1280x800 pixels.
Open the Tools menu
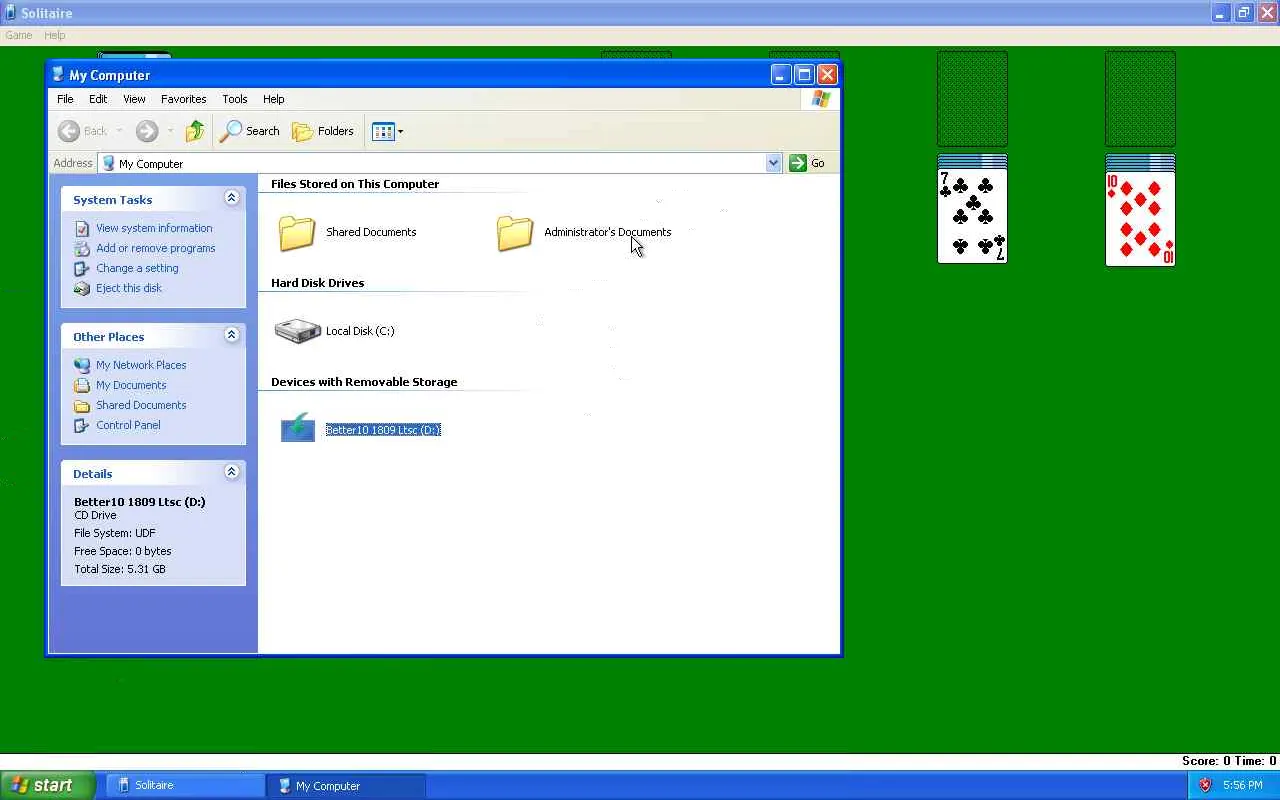[x=235, y=99]
